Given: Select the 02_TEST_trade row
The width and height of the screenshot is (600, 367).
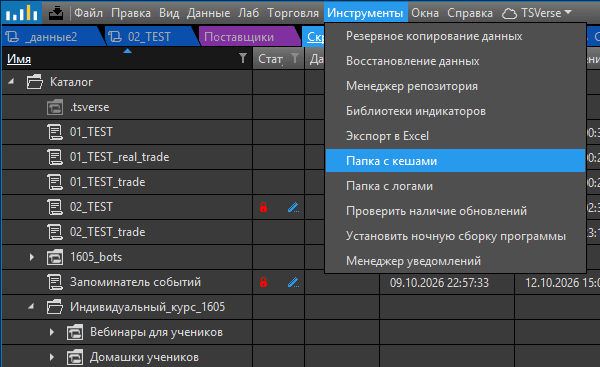Looking at the screenshot, I should 127,232.
